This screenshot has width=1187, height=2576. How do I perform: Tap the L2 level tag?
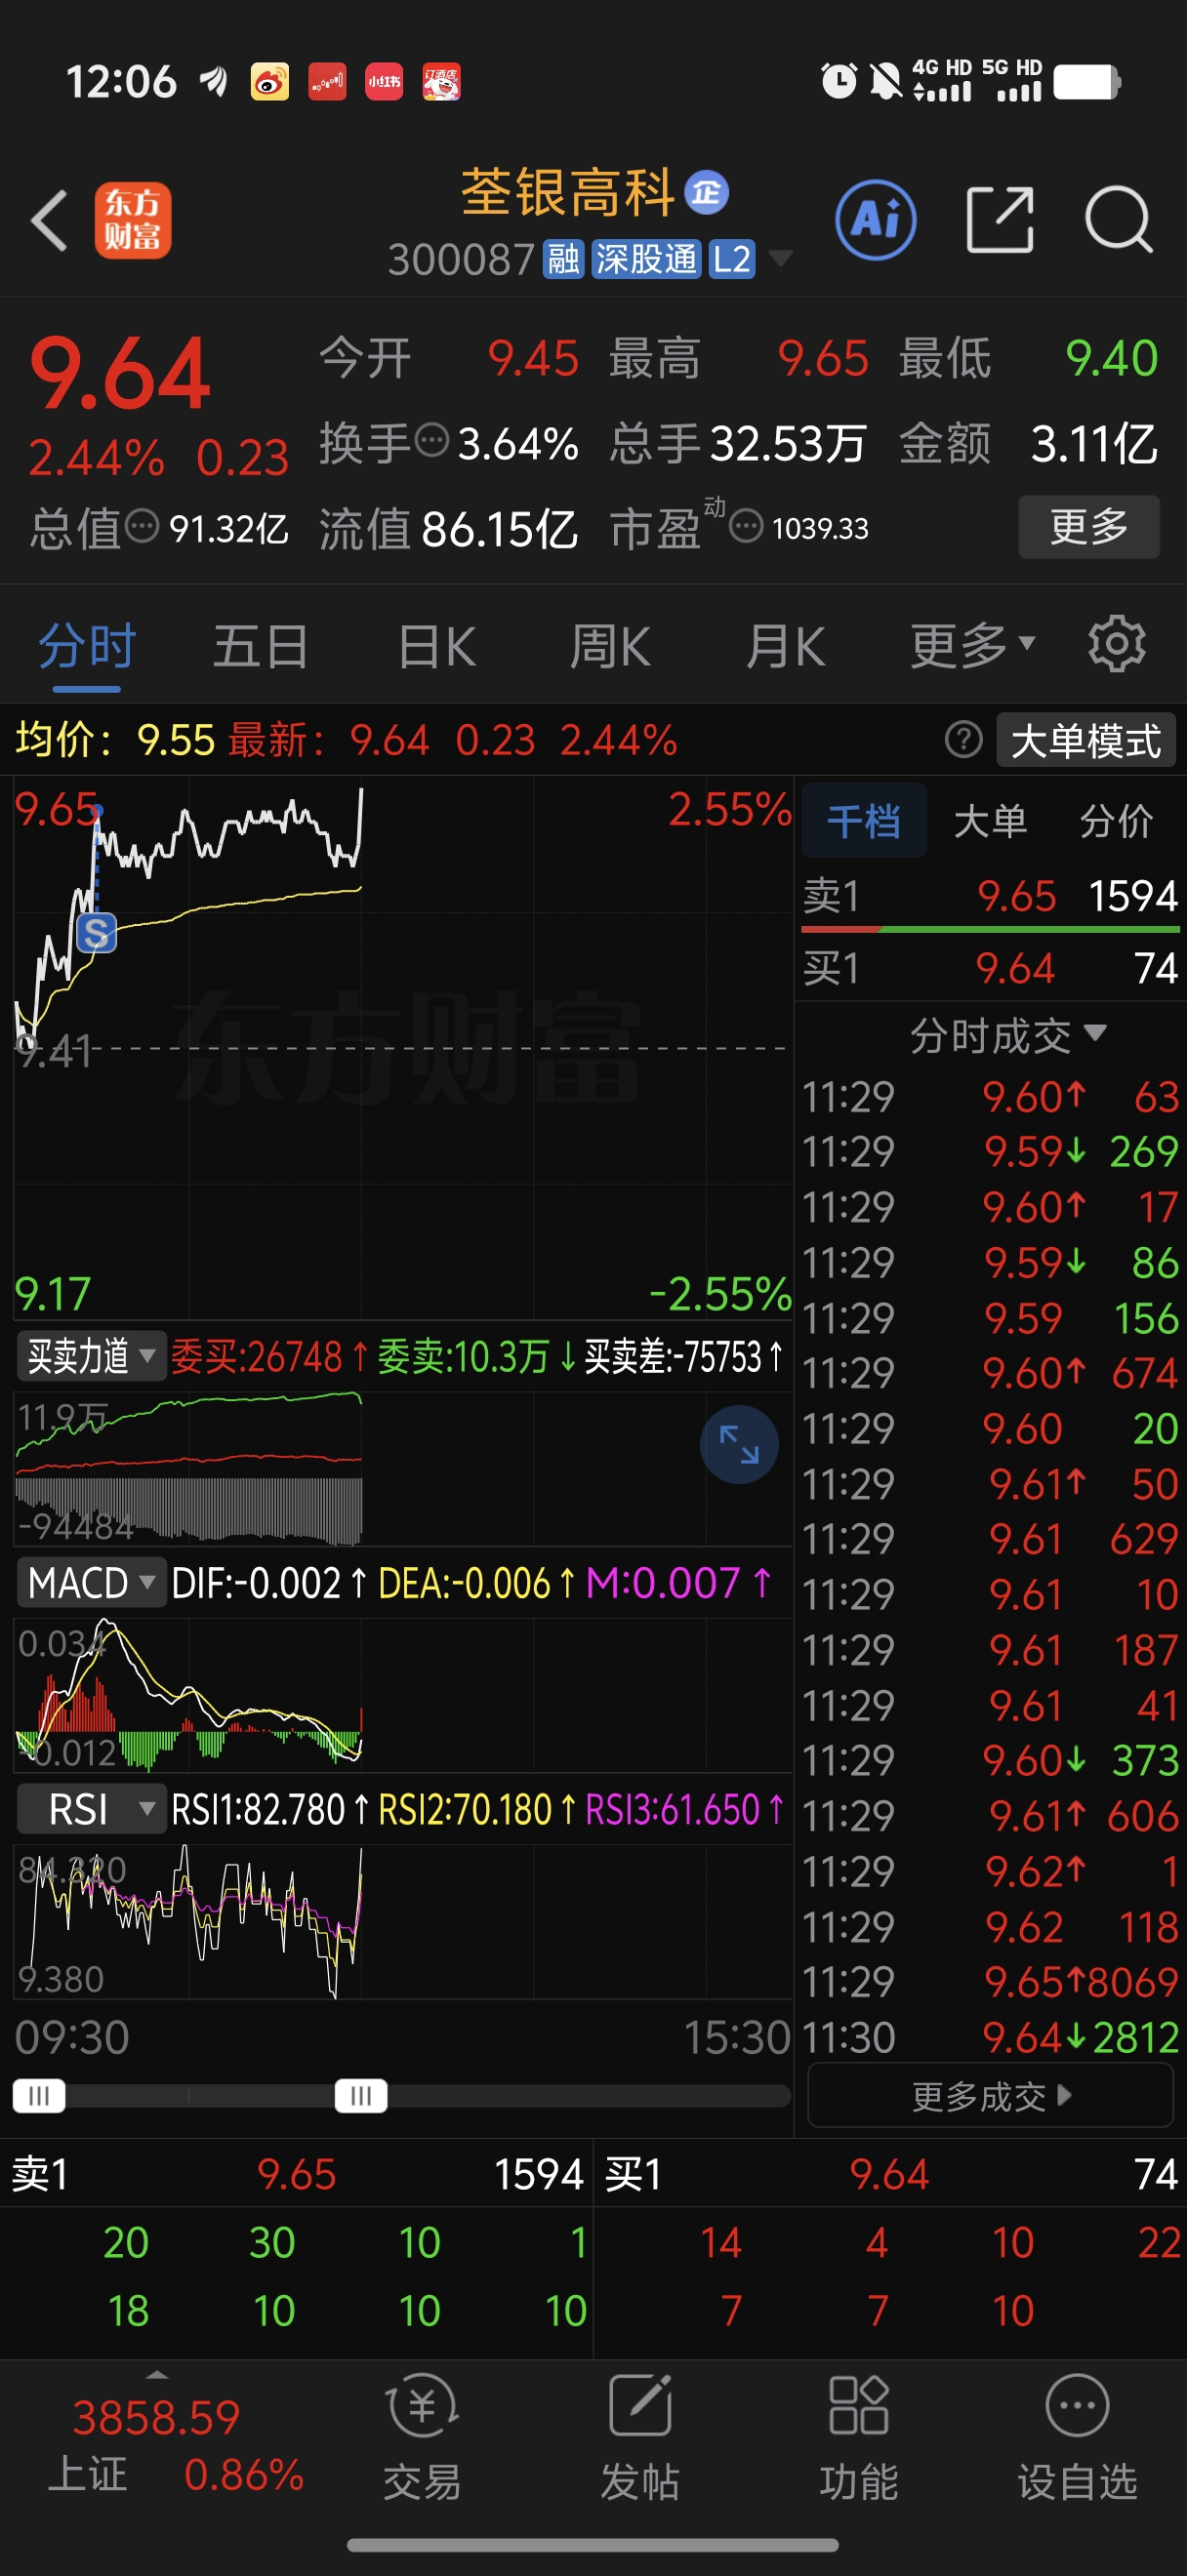click(731, 260)
